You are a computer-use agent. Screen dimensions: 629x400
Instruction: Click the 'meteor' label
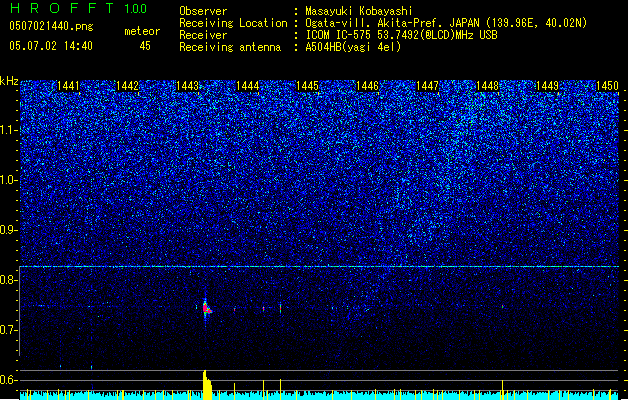pos(142,31)
